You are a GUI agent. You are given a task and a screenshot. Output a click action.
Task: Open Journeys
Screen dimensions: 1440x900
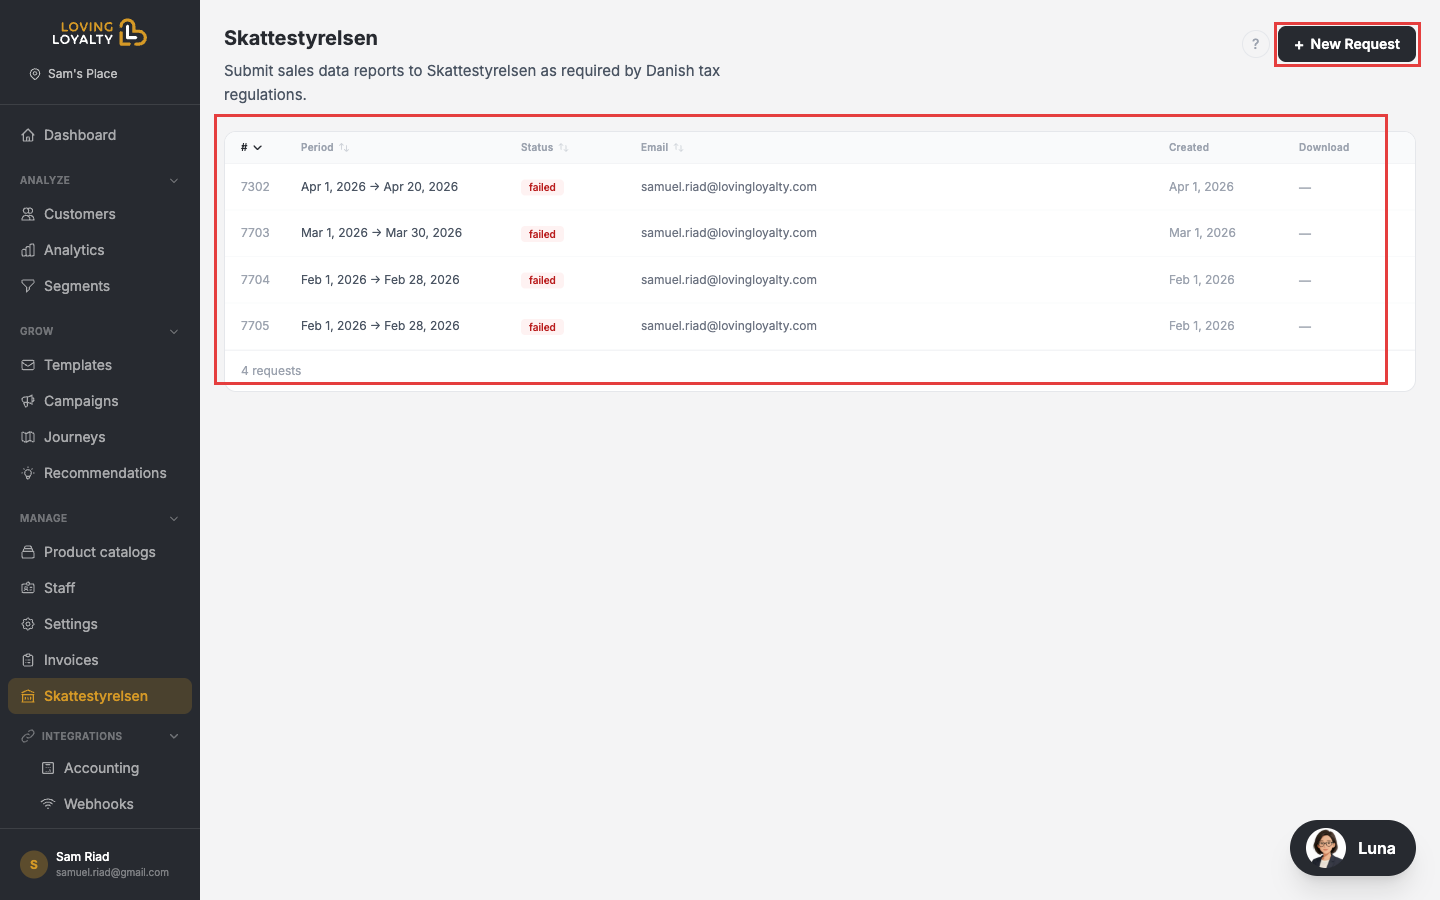pos(100,437)
